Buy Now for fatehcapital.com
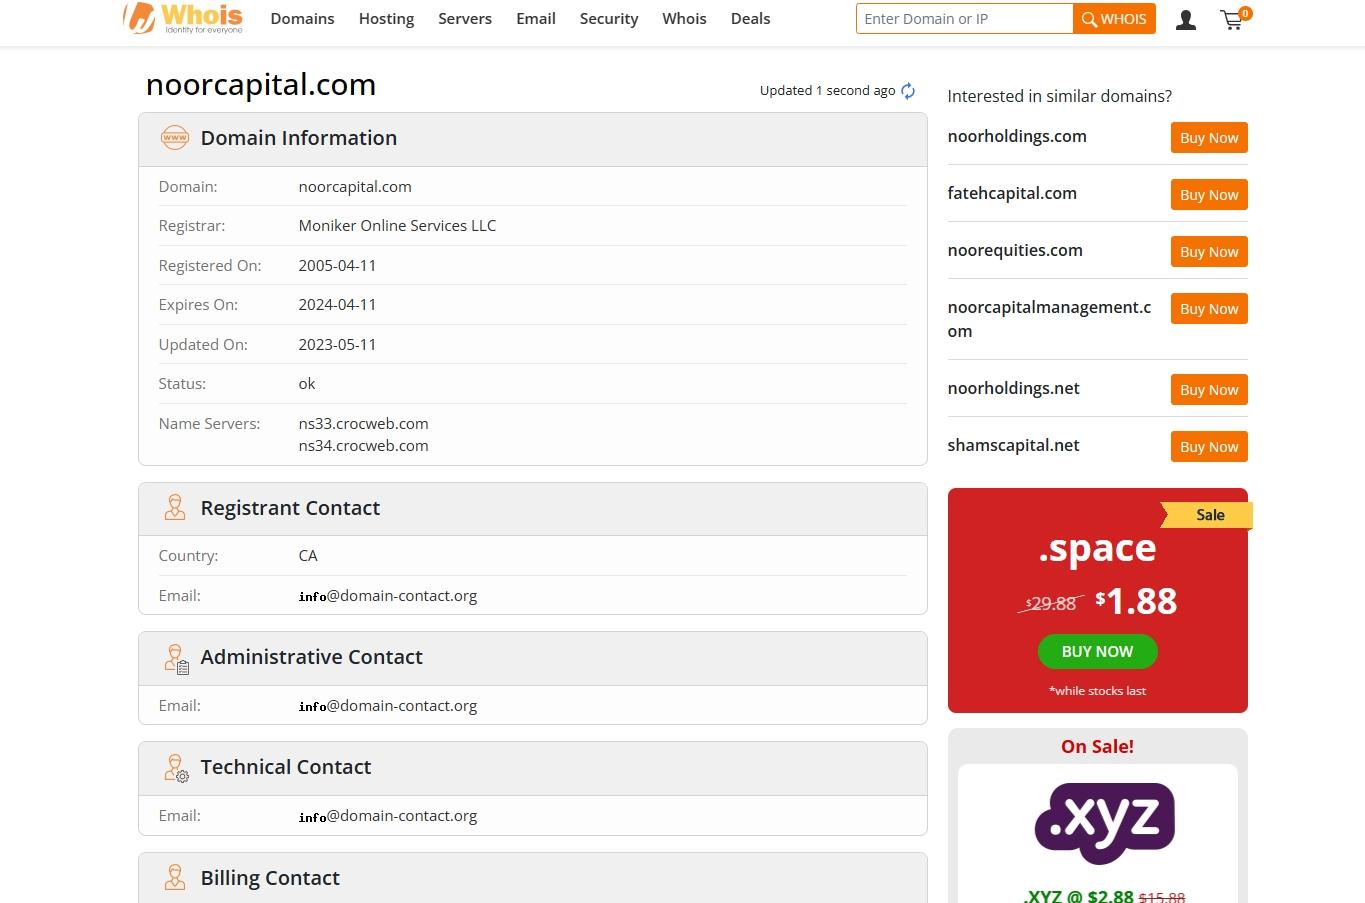Viewport: 1365px width, 903px height. (x=1209, y=195)
